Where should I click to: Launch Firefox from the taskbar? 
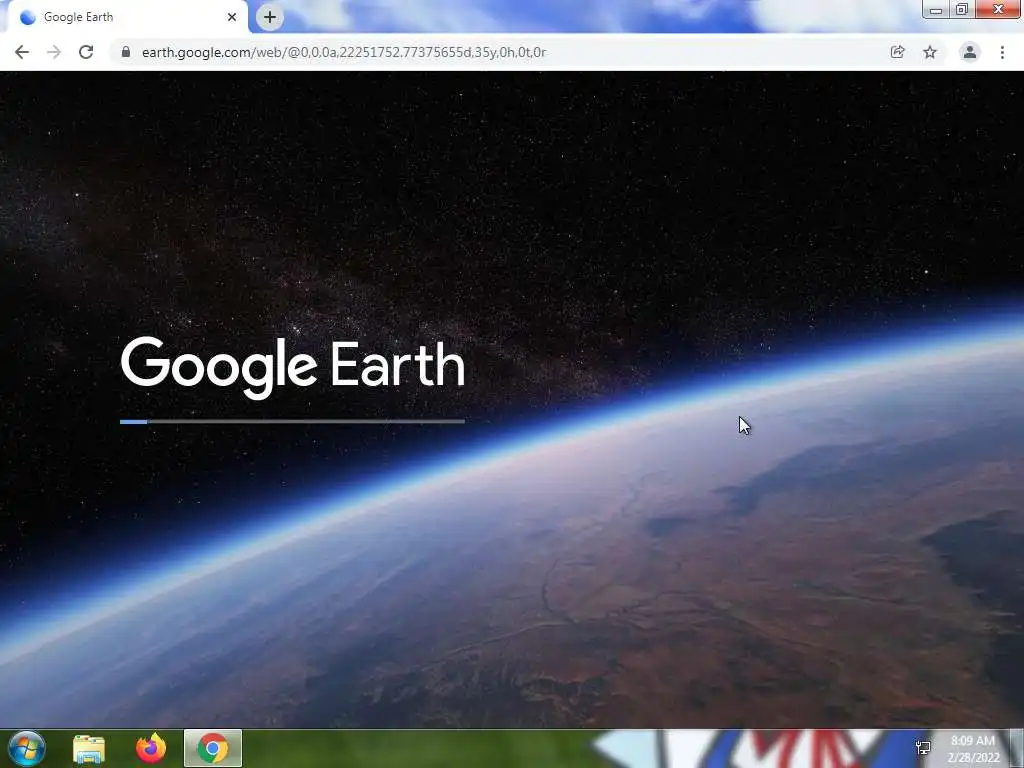[x=151, y=748]
